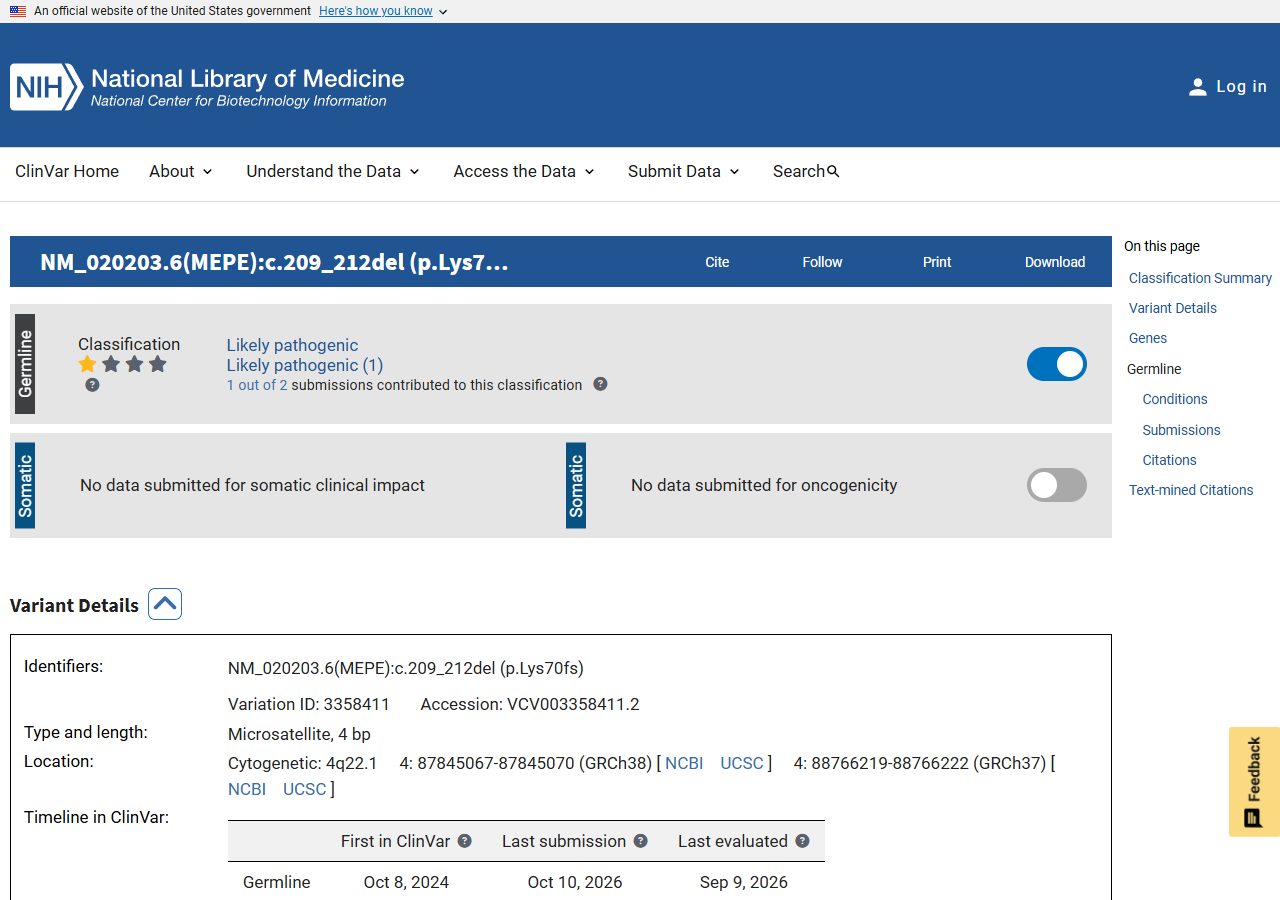Open the Likely pathogenic (1) link

[305, 365]
